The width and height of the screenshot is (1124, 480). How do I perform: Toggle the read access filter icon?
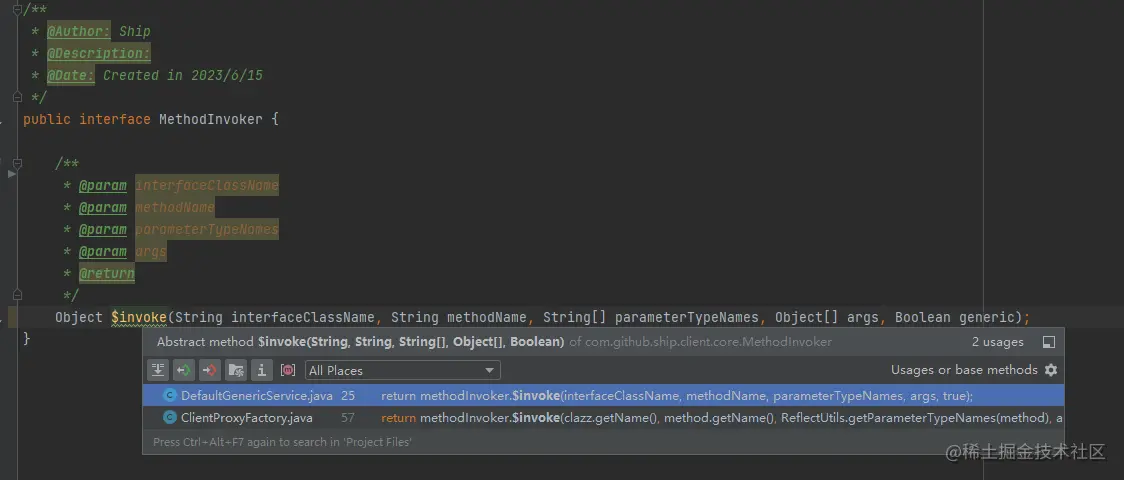(184, 370)
